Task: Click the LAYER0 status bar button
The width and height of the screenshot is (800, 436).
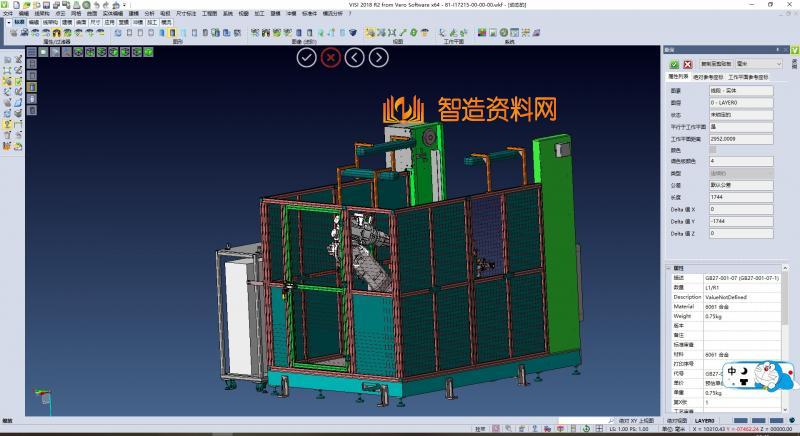Action: tap(706, 421)
